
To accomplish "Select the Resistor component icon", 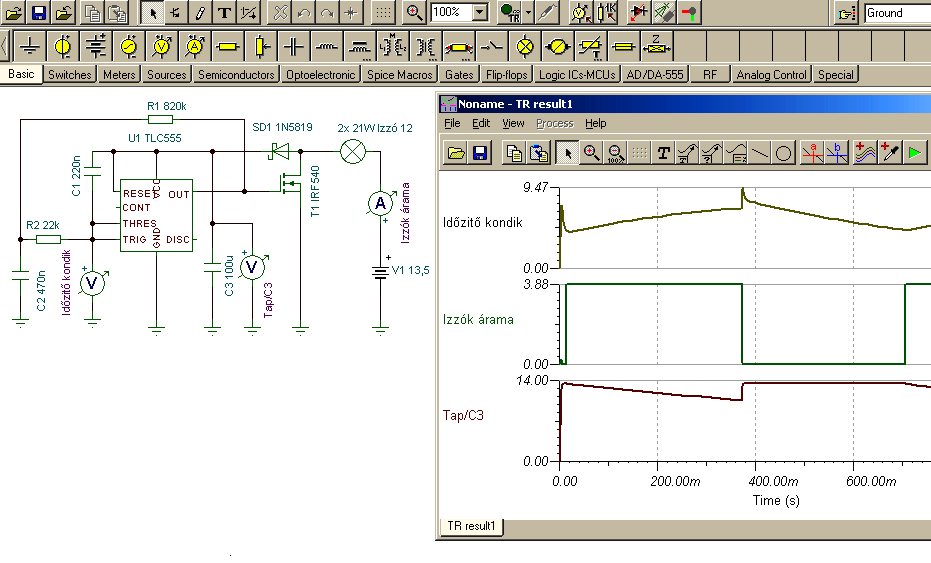I will pos(228,46).
